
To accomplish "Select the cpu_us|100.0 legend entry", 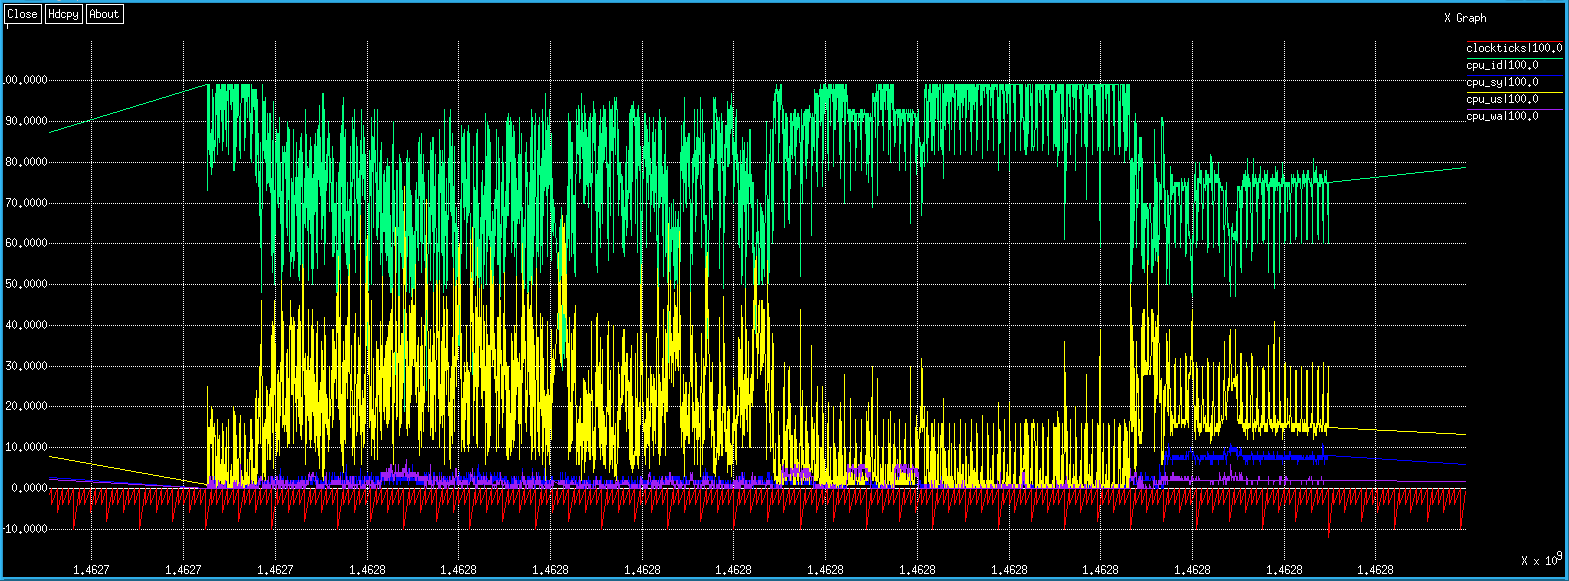I will [x=1502, y=99].
